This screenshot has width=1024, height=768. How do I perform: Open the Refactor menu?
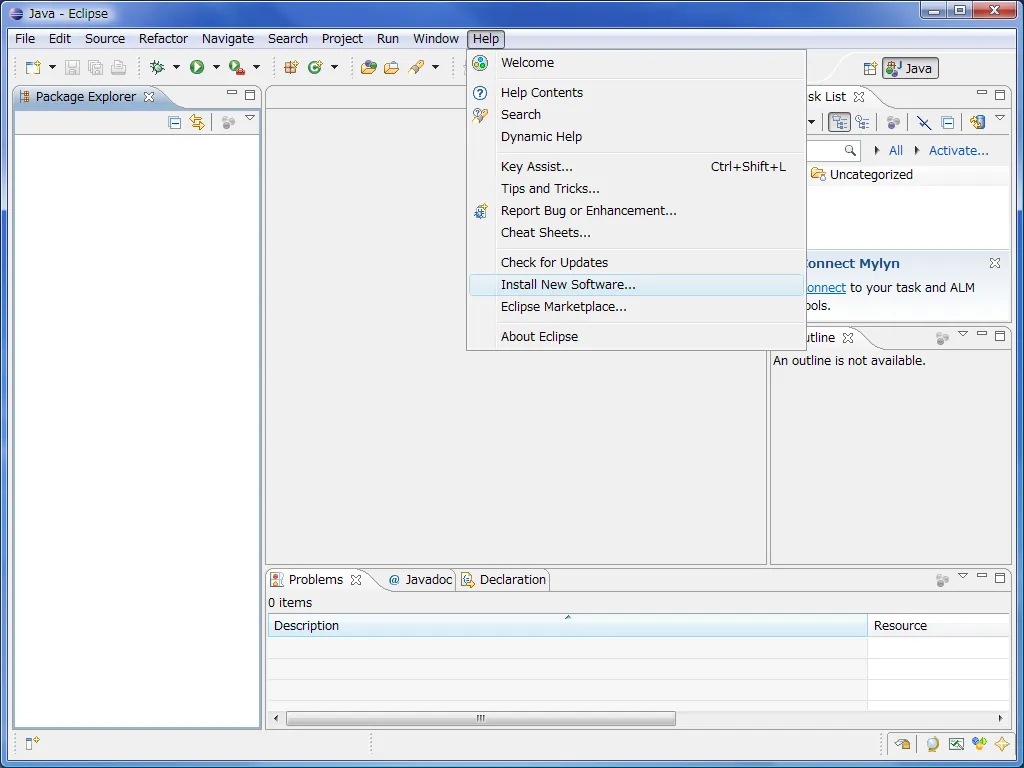tap(163, 39)
